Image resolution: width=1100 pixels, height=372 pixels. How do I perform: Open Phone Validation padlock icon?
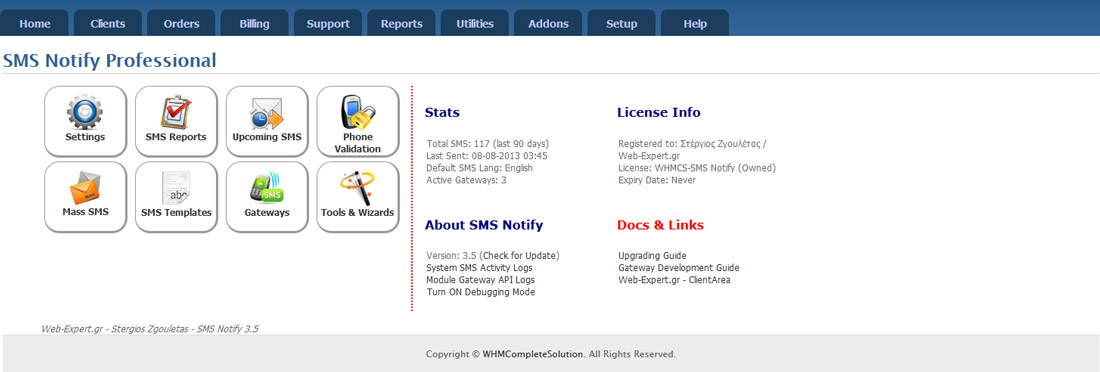(358, 121)
